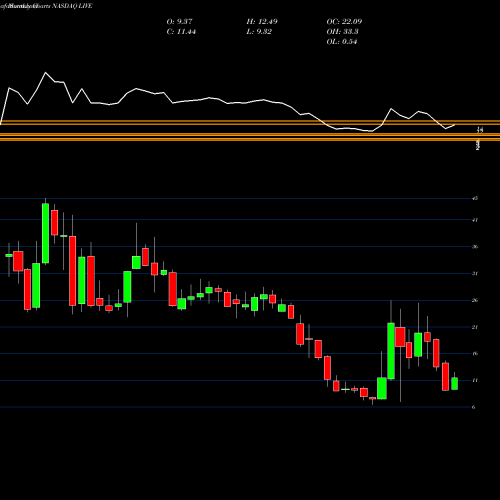Image resolution: width=500 pixels, height=500 pixels.
Task: Click the price axis label 6
Action: [474, 407]
